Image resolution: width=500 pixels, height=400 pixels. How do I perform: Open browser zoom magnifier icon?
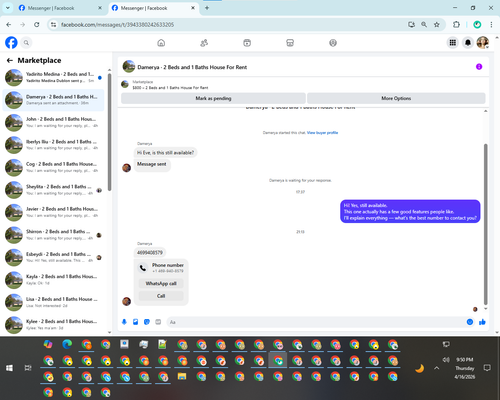point(424,25)
